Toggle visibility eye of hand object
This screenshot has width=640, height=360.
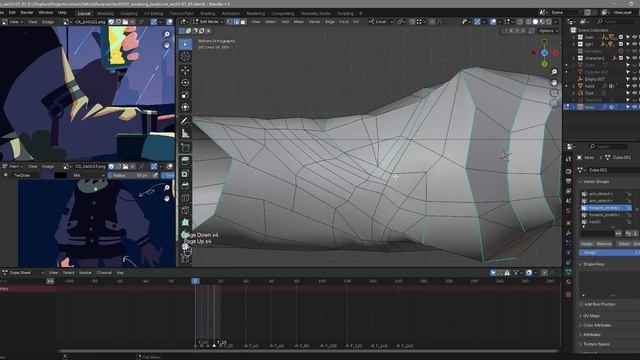tap(634, 86)
